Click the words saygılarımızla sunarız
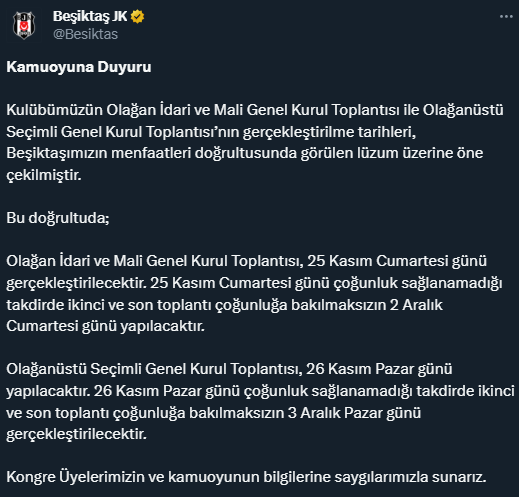Image resolution: width=519 pixels, height=497 pixels. (x=411, y=477)
